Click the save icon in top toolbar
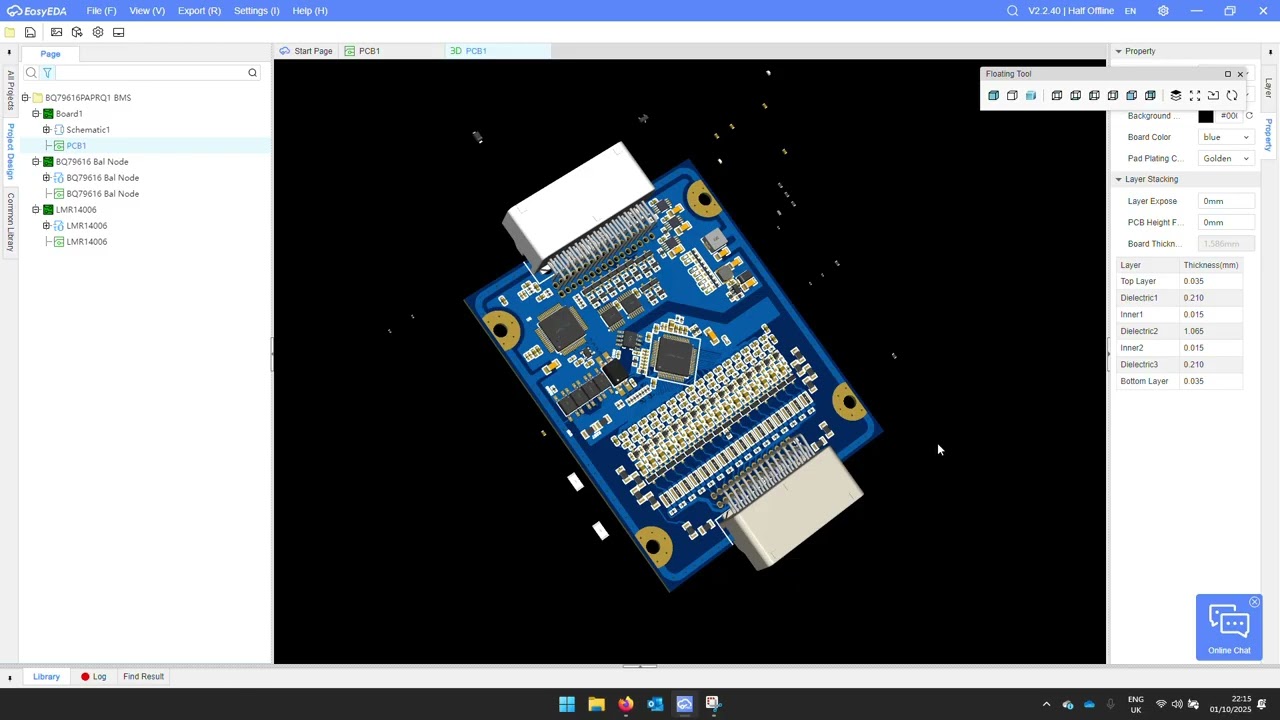Image resolution: width=1280 pixels, height=720 pixels. 30,32
